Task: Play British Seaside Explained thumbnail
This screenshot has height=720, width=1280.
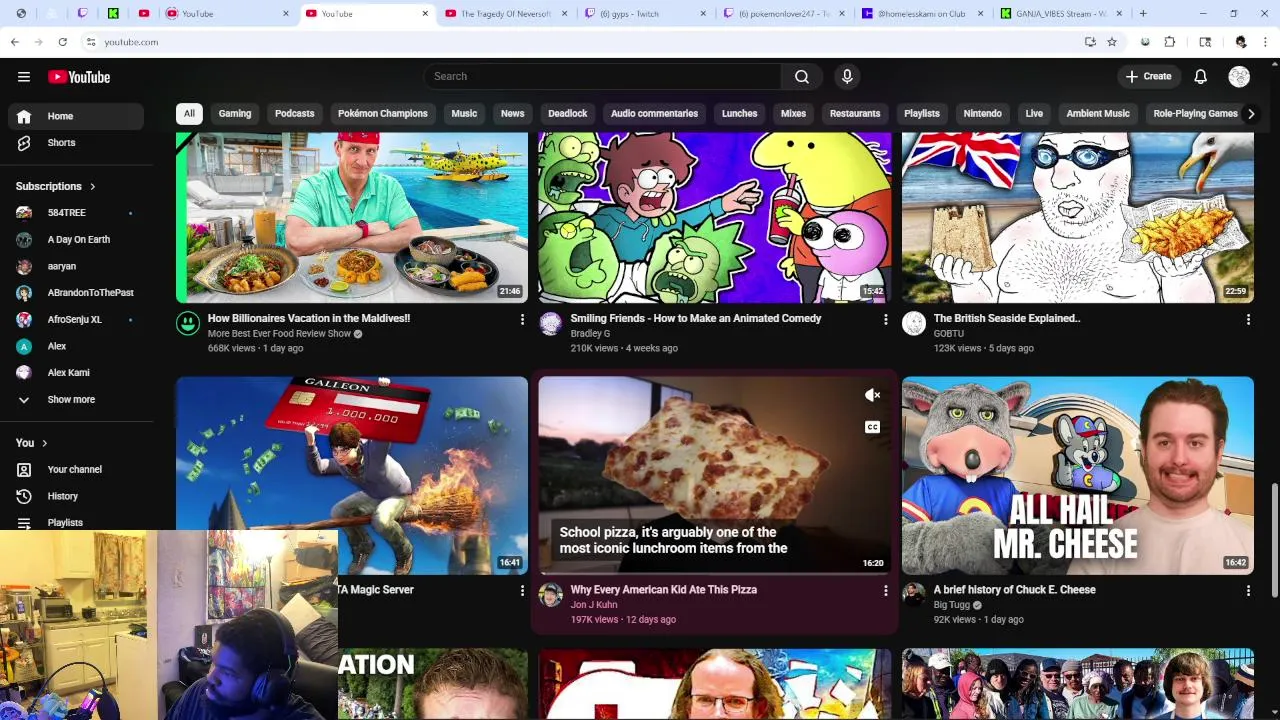Action: coord(1078,217)
